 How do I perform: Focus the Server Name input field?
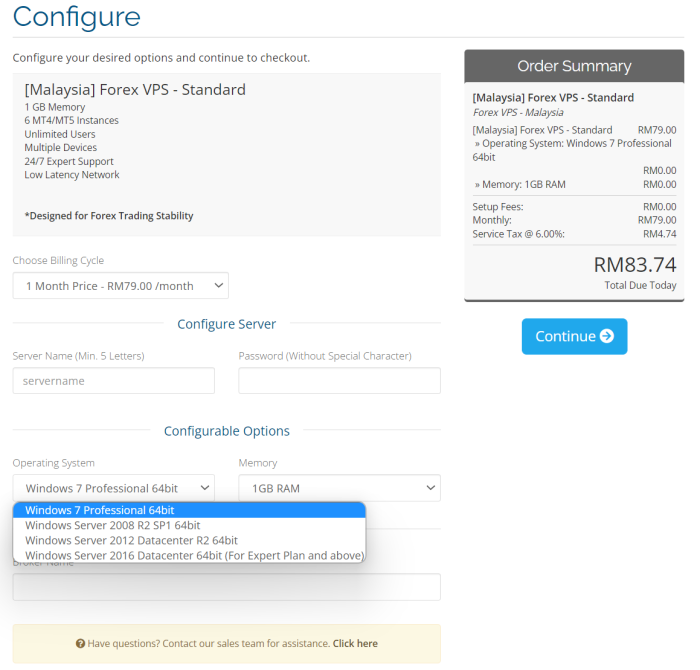pyautogui.click(x=113, y=381)
